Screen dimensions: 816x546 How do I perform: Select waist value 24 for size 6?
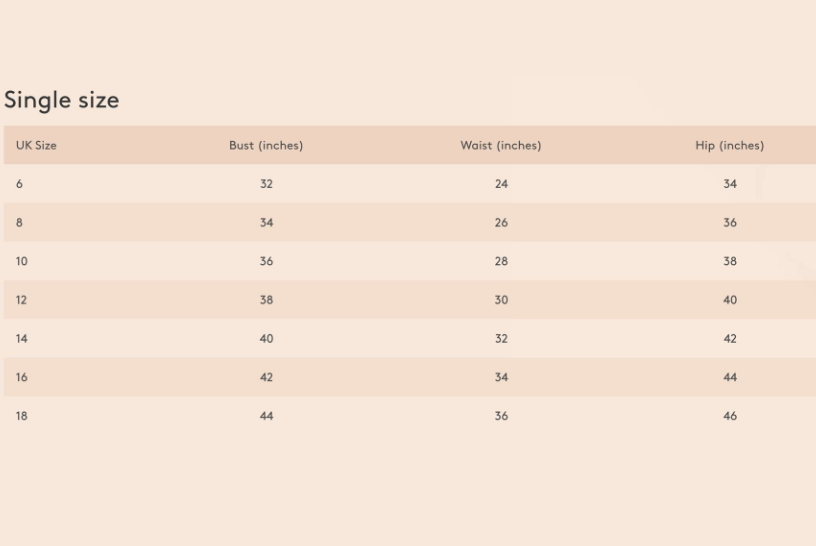501,184
